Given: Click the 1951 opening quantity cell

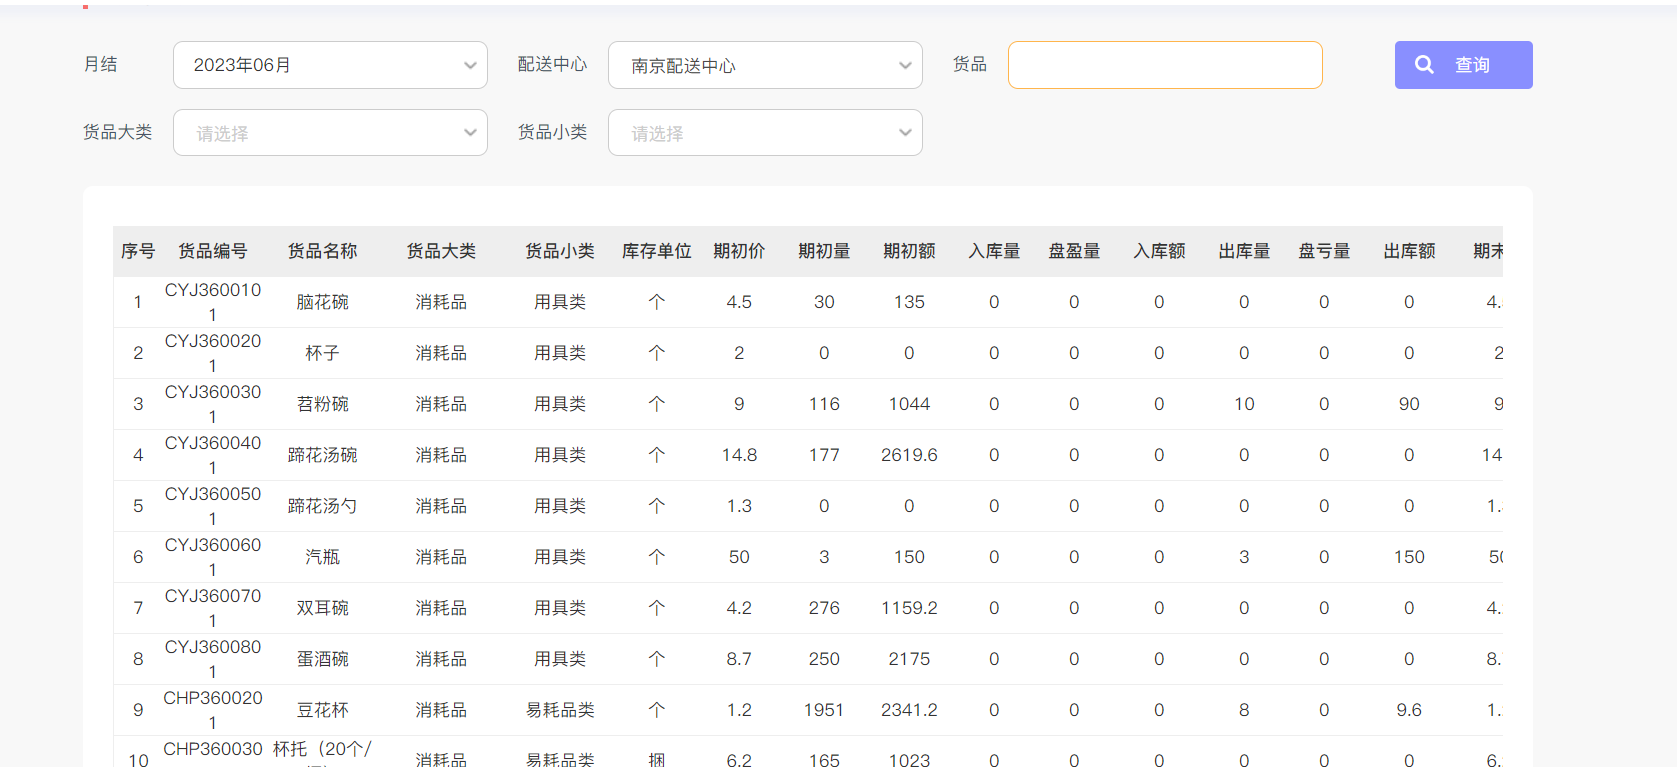Looking at the screenshot, I should point(824,710).
